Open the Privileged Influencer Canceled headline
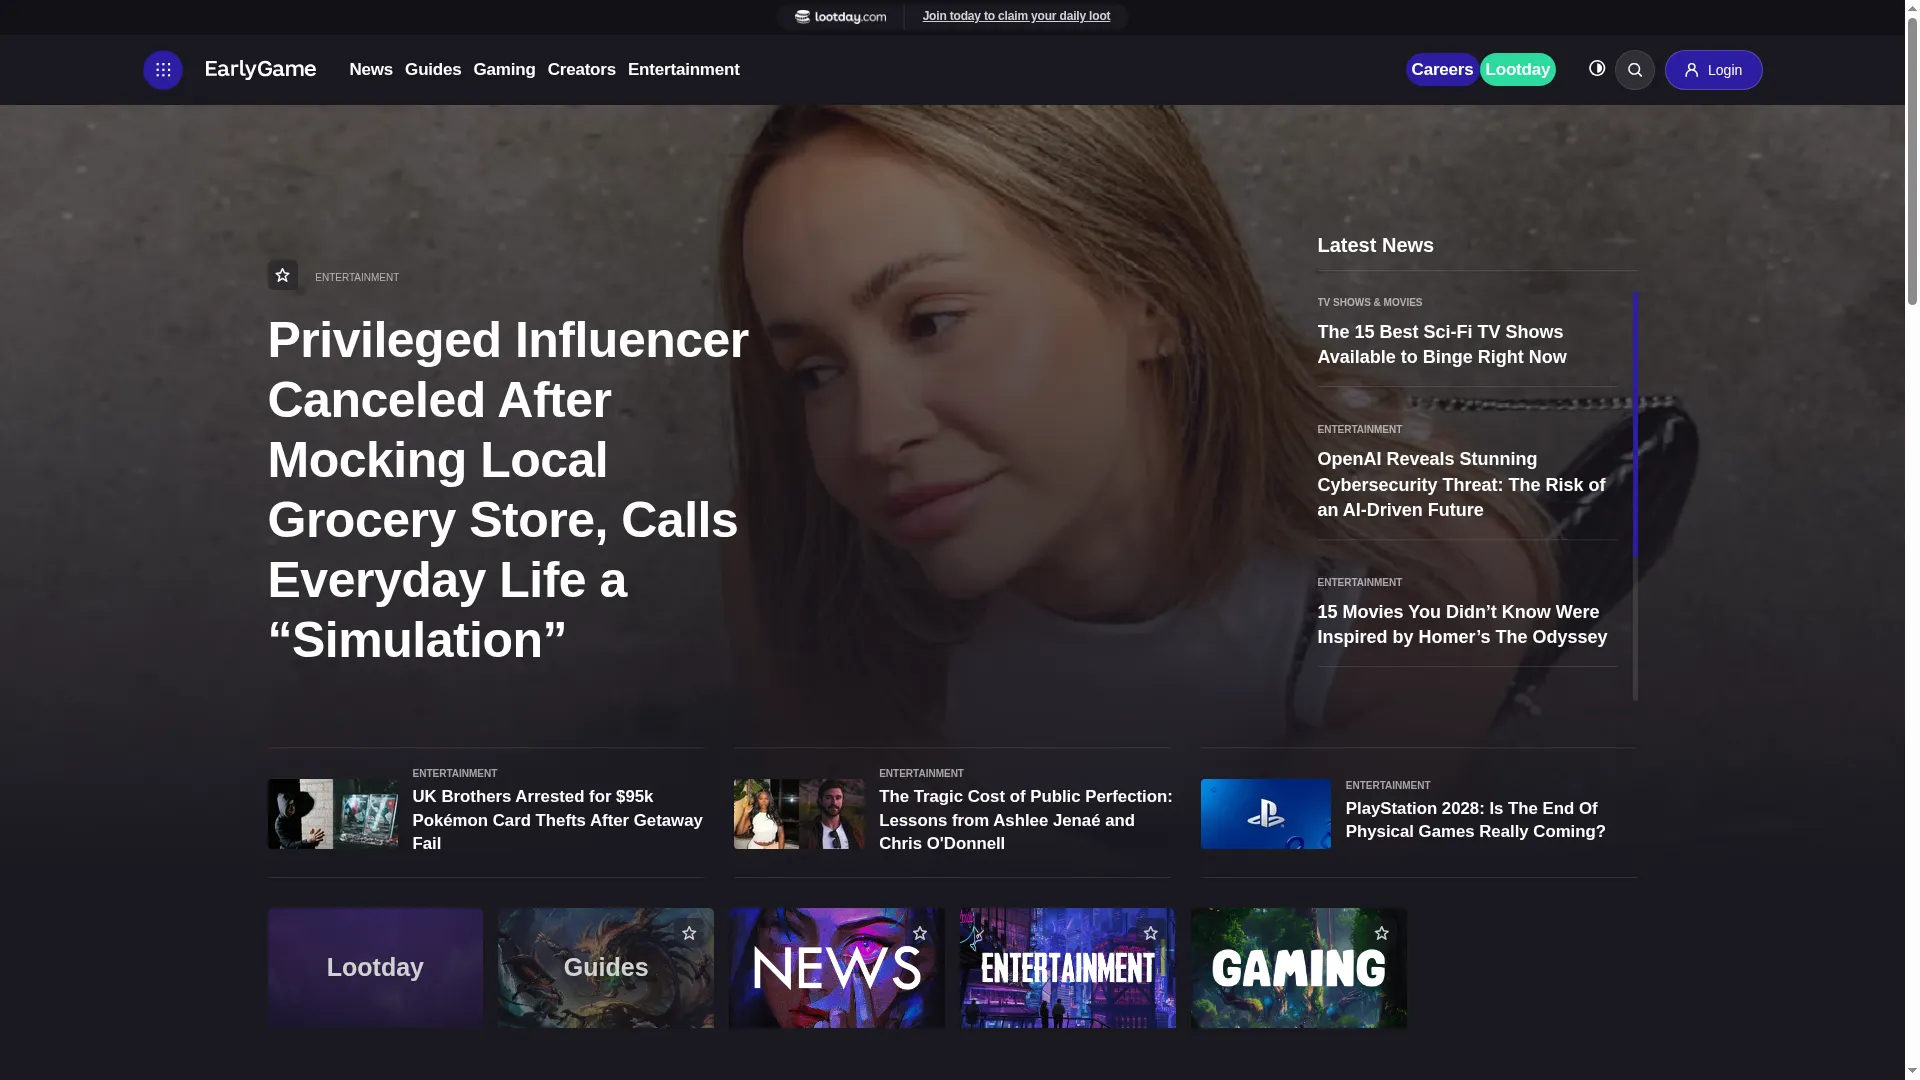Image resolution: width=1920 pixels, height=1080 pixels. coord(508,490)
